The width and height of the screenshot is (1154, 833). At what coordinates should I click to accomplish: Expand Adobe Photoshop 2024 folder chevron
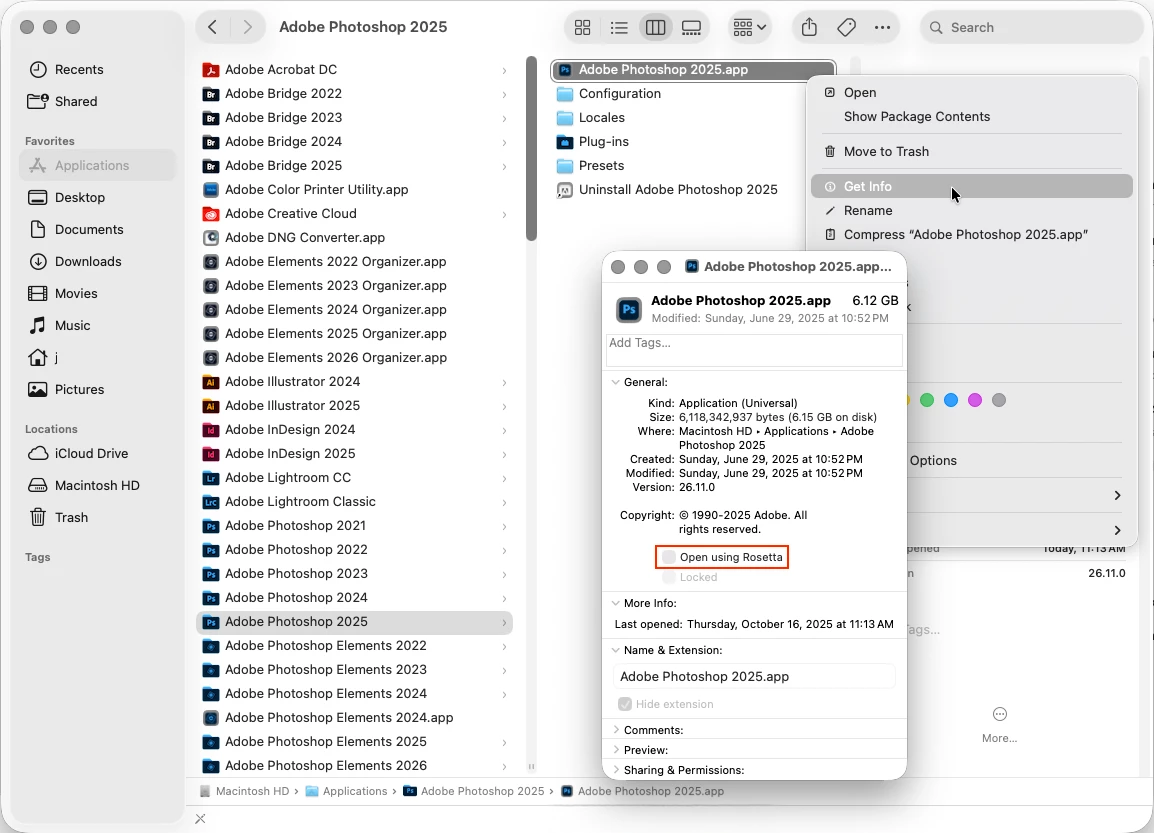[504, 598]
